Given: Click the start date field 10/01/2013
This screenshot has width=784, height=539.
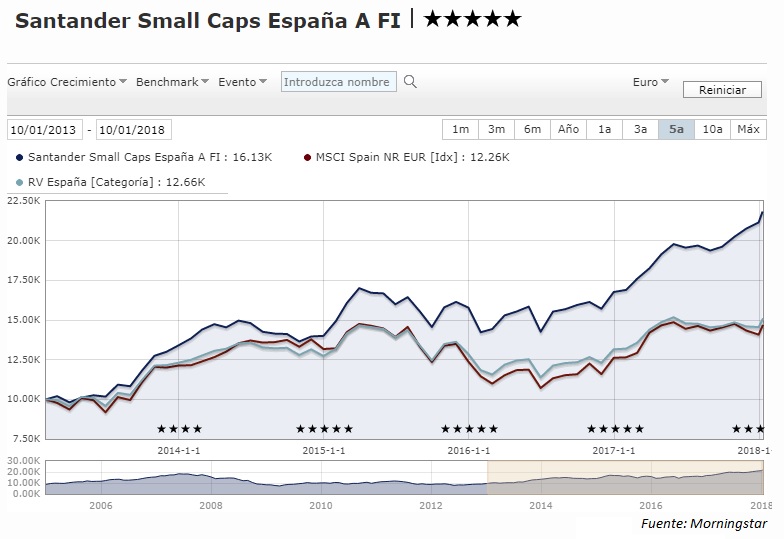Looking at the screenshot, I should [x=44, y=130].
